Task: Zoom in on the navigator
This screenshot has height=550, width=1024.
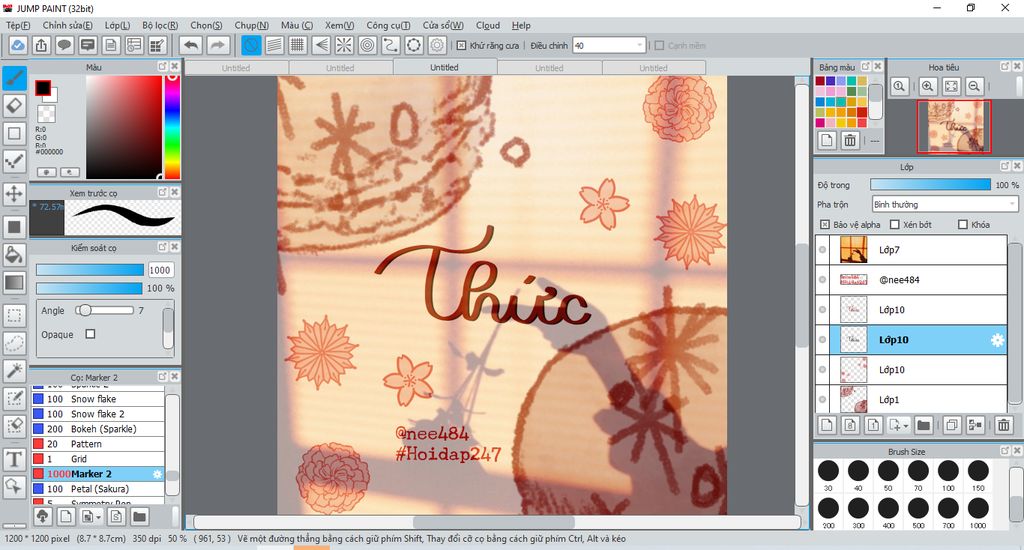Action: pos(928,86)
